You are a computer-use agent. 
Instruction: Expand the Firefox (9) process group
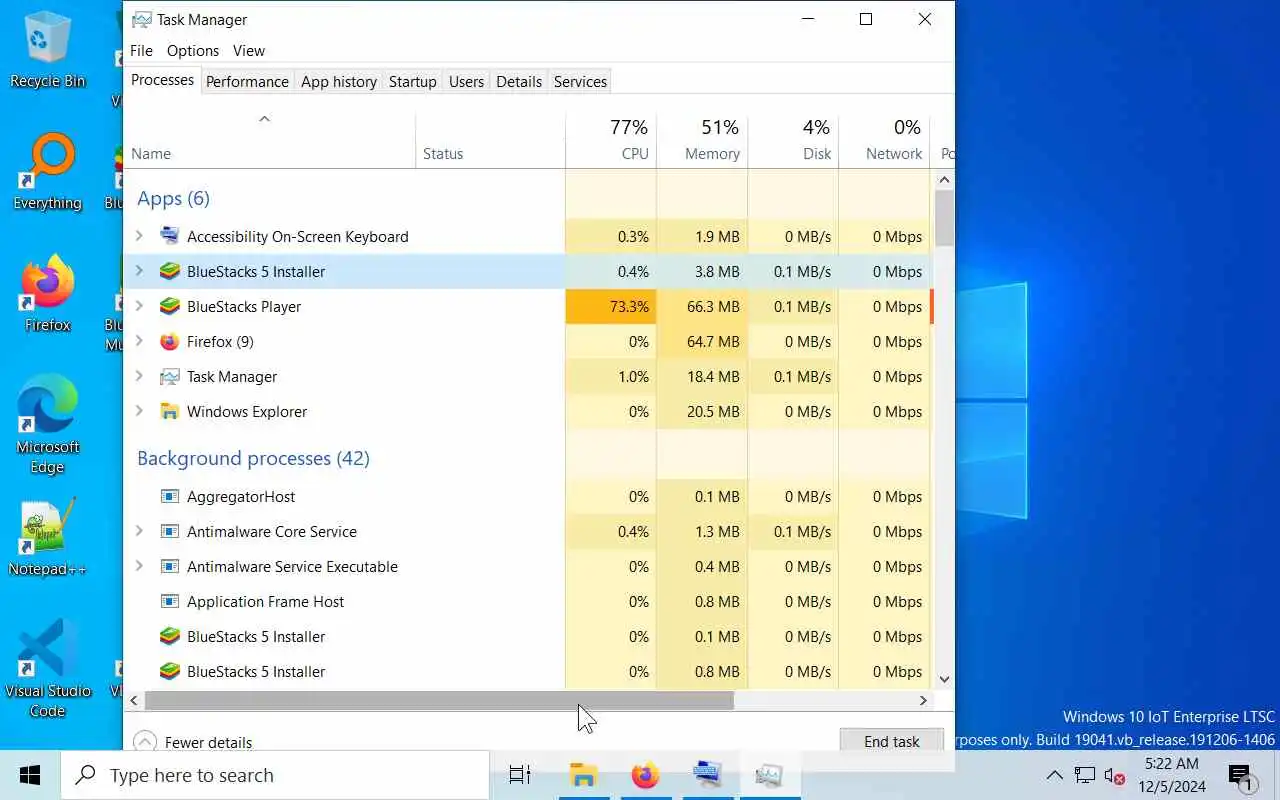(x=139, y=341)
